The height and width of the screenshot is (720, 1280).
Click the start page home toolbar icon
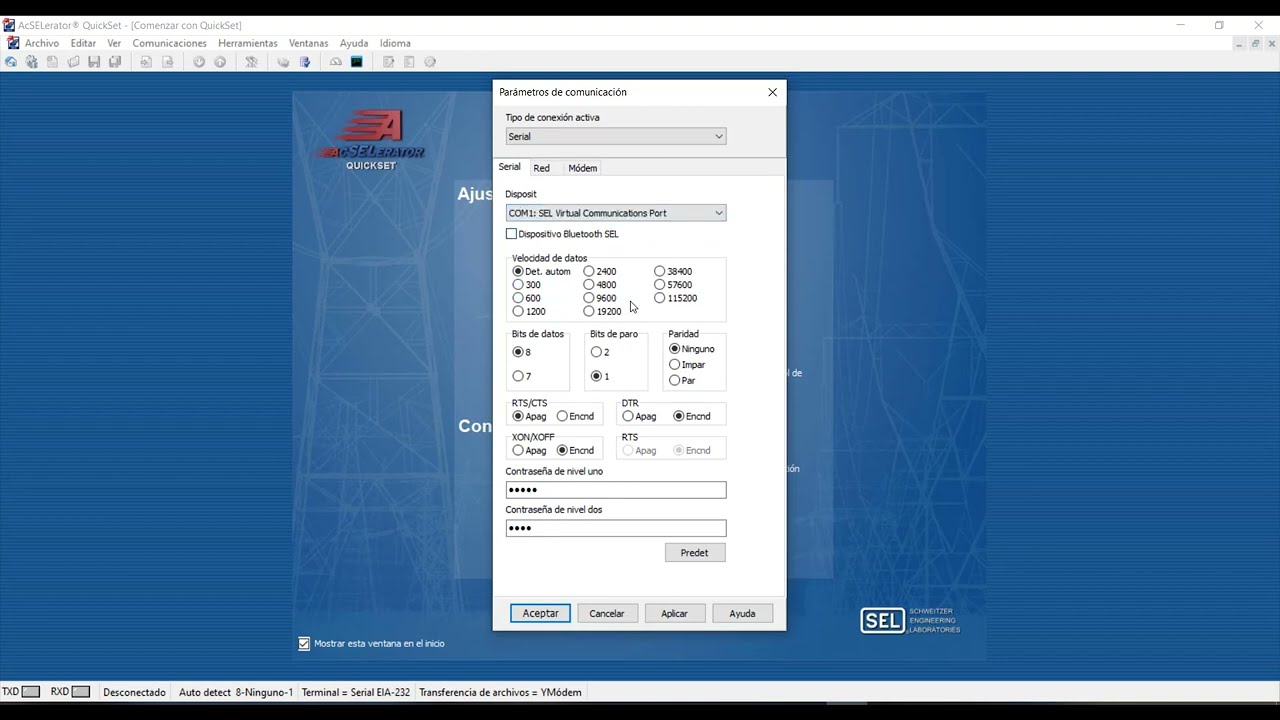tap(11, 62)
